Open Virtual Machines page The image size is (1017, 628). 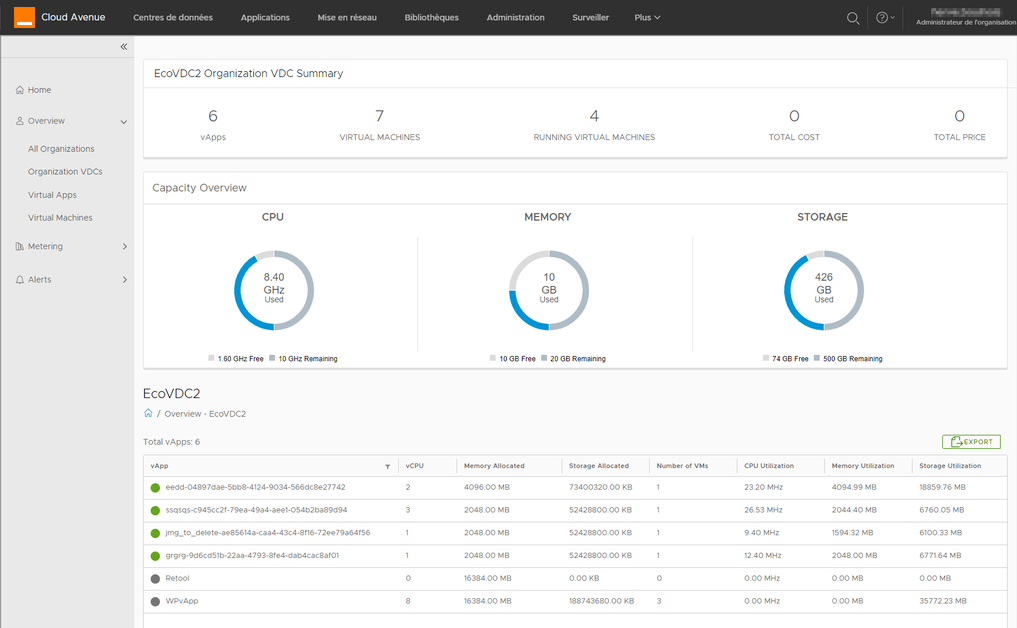tap(60, 218)
